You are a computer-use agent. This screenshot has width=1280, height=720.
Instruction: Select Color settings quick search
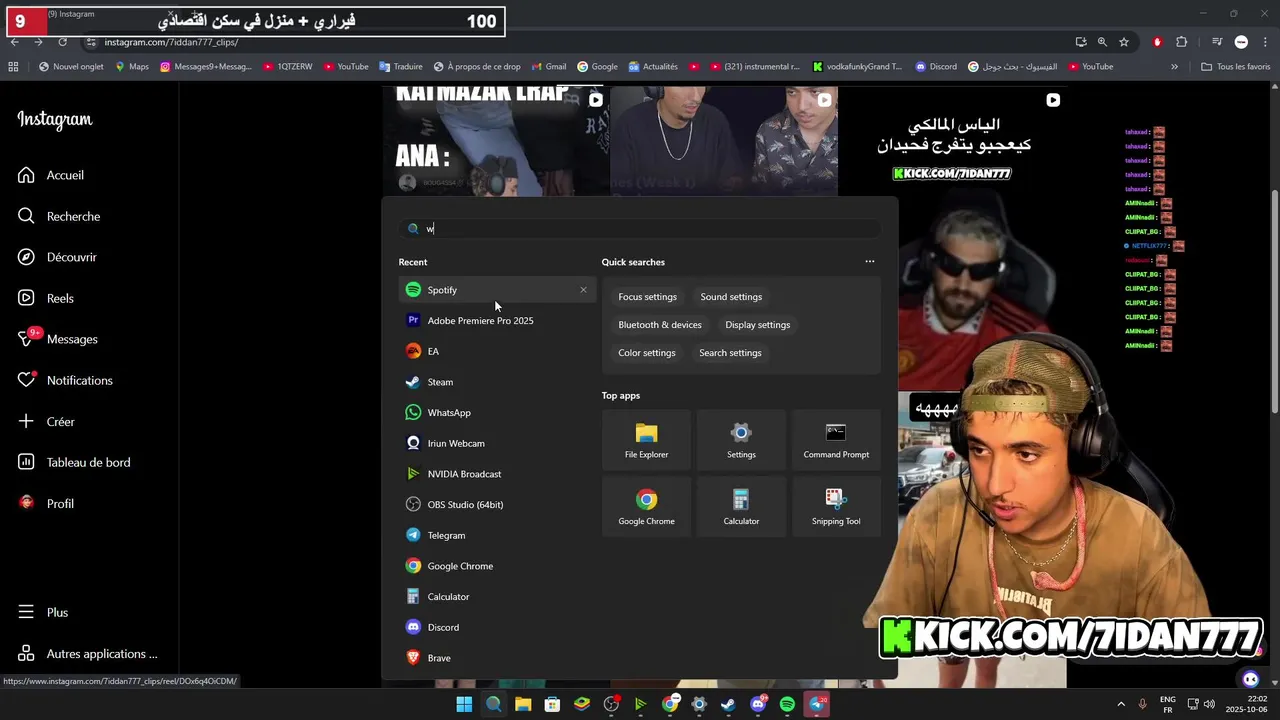tap(646, 353)
